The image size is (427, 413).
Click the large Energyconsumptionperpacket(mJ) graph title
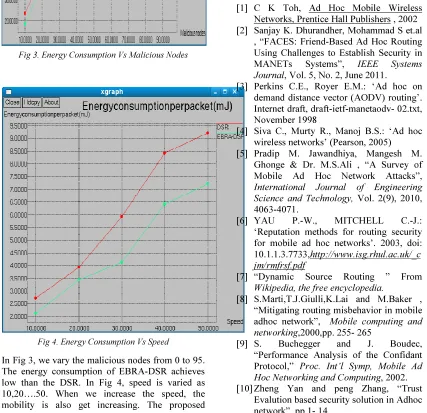pos(157,106)
